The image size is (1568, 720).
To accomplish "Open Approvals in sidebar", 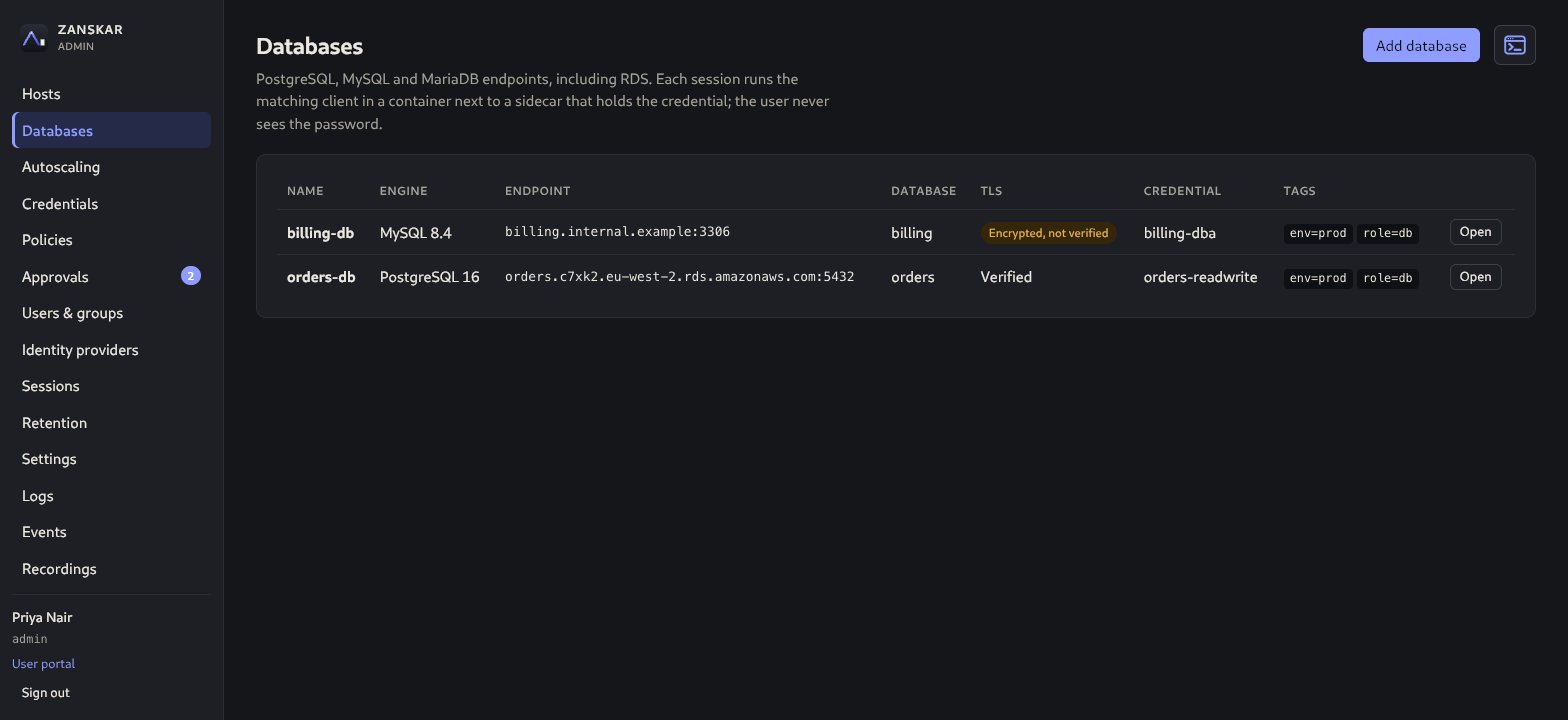I will pyautogui.click(x=111, y=276).
